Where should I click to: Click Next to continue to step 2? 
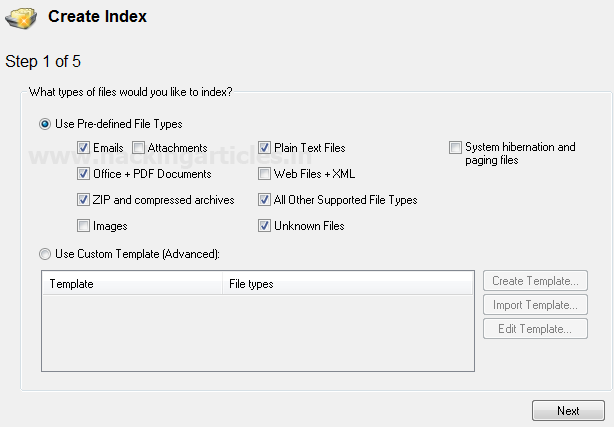coord(568,411)
